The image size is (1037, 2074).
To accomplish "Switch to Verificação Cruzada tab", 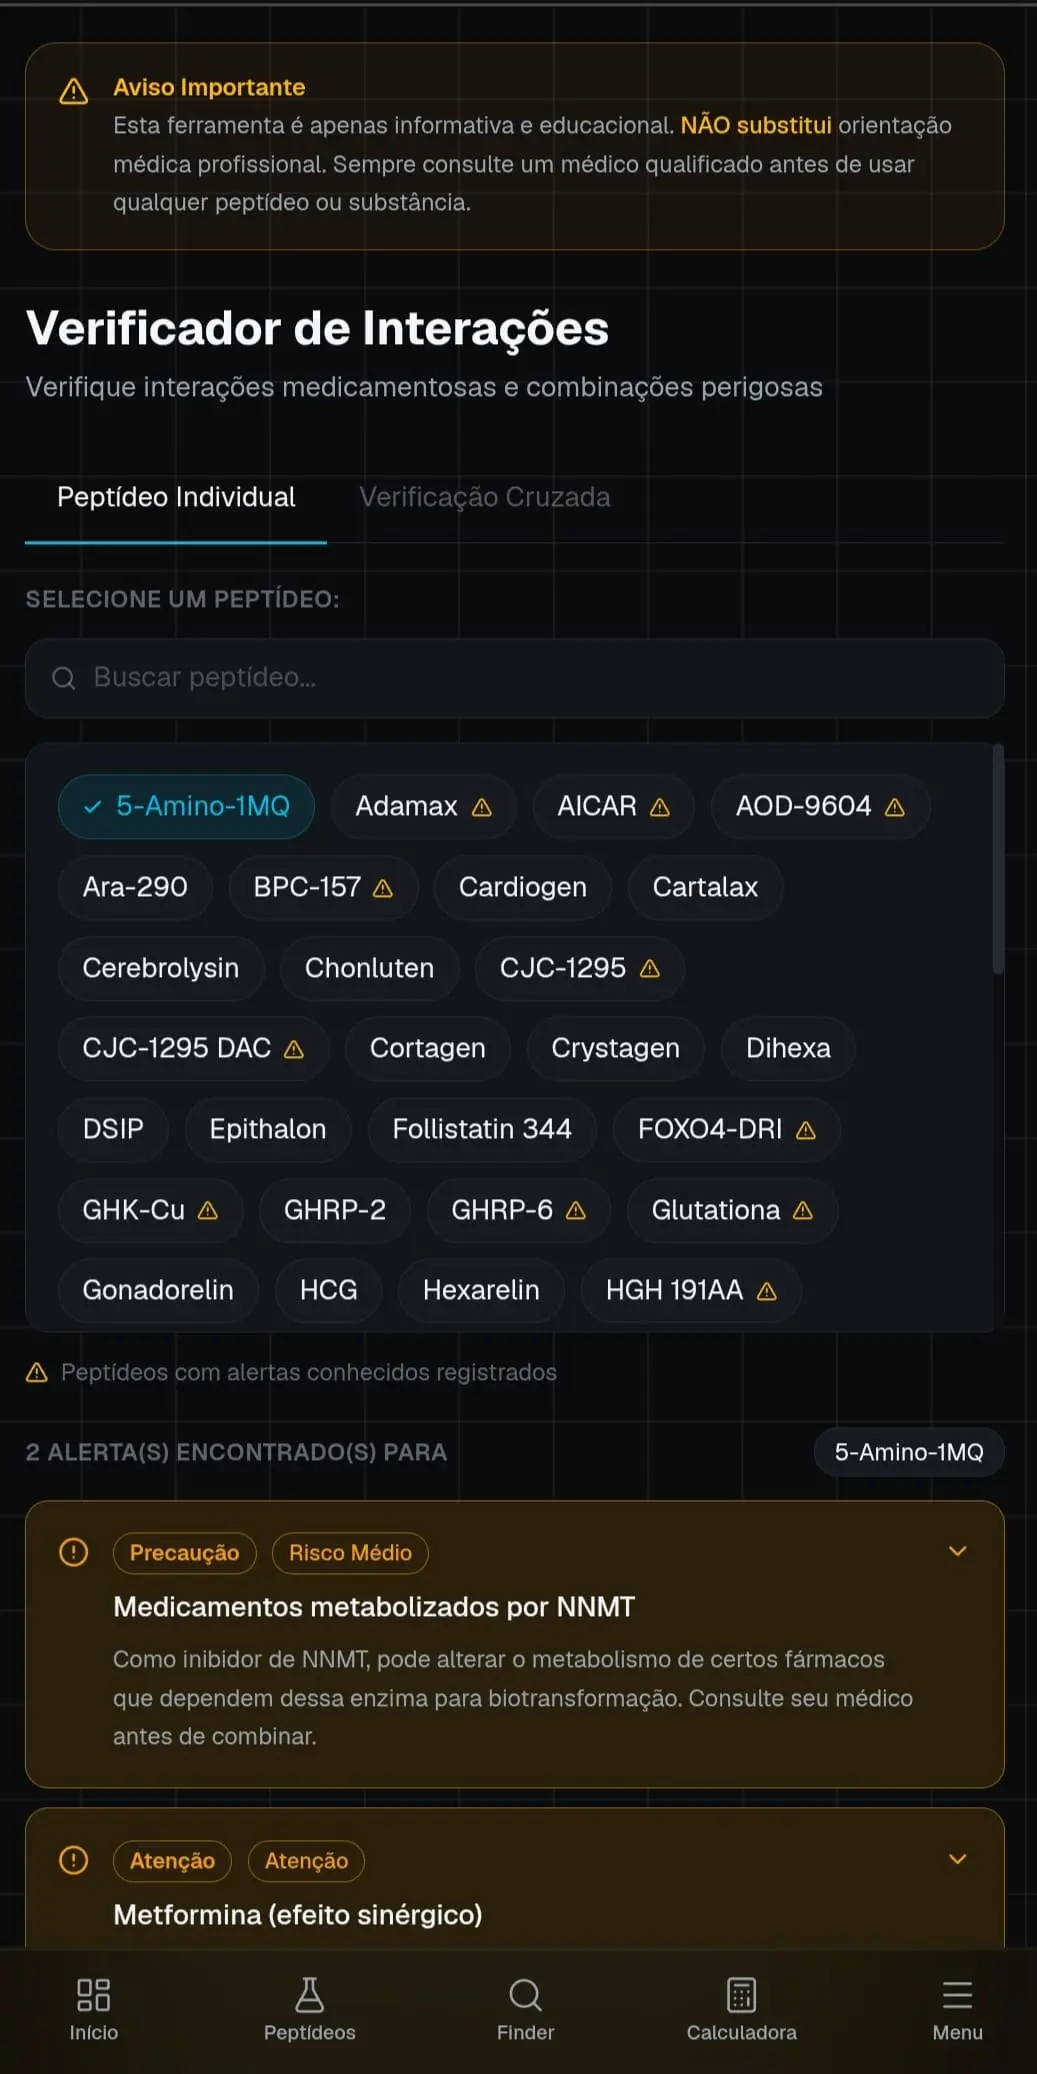I will (x=485, y=497).
